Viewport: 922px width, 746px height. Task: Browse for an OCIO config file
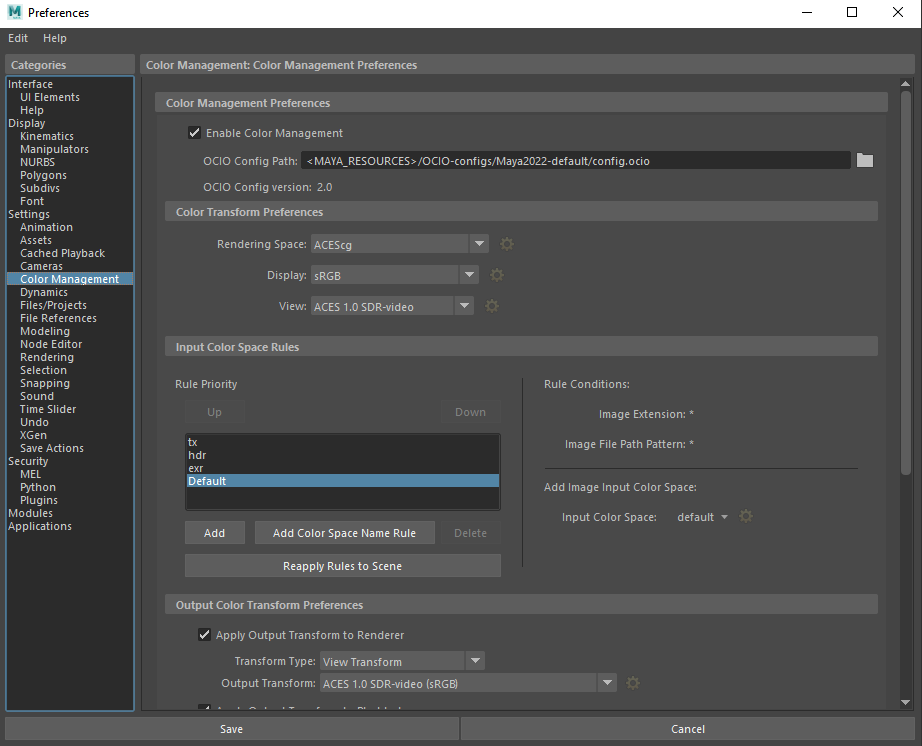coord(864,159)
